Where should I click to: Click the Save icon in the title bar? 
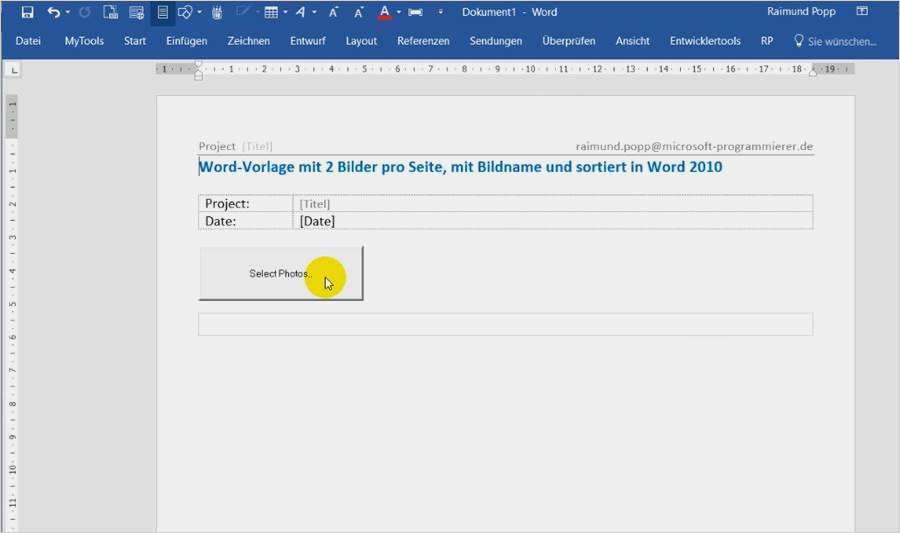[x=27, y=12]
